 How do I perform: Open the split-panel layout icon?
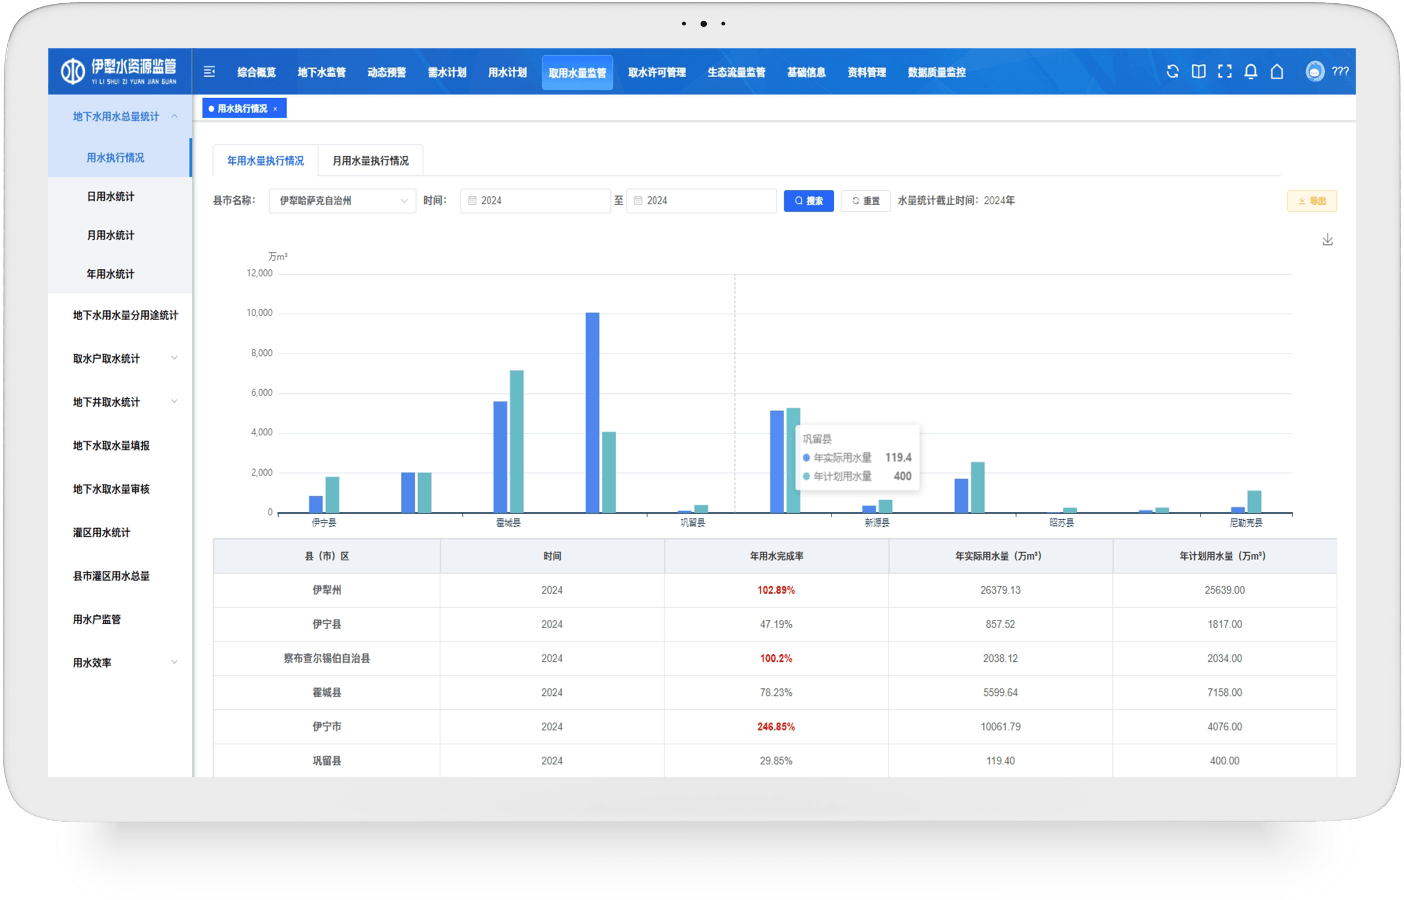(x=1198, y=71)
